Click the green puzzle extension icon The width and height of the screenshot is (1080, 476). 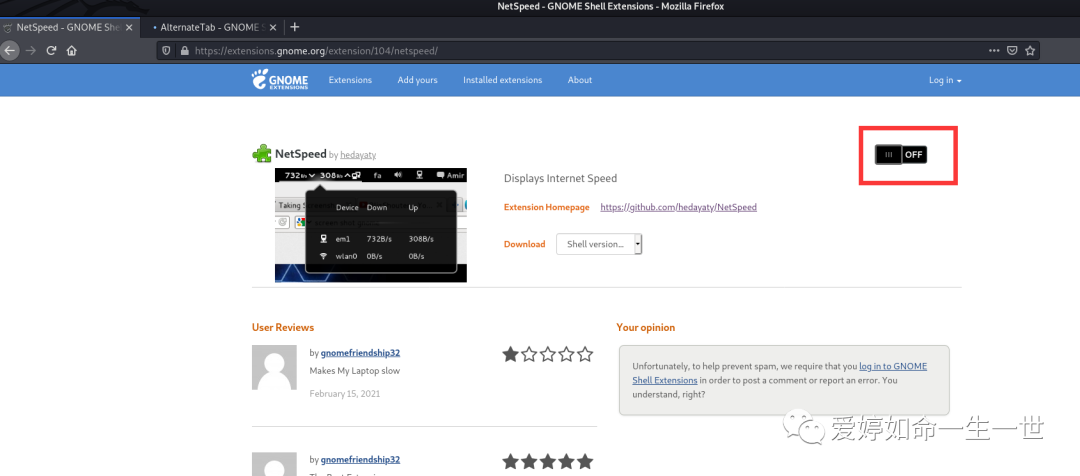262,154
